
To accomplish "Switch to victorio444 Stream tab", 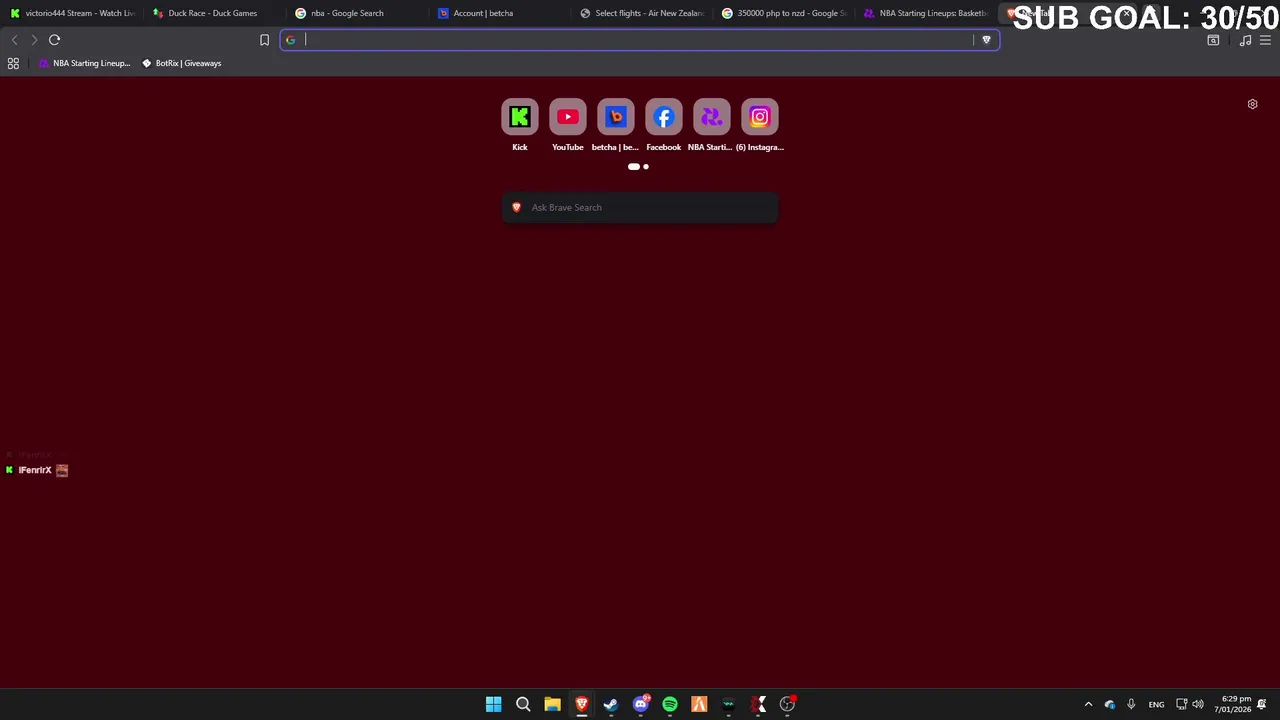I will pyautogui.click(x=72, y=13).
